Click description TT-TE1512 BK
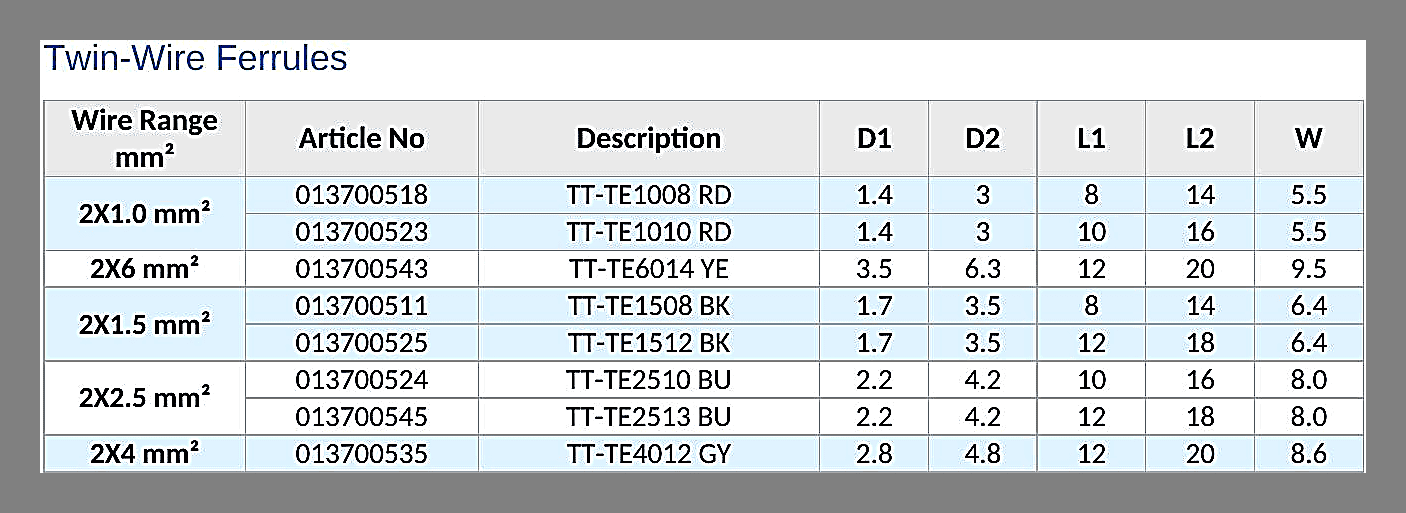 pyautogui.click(x=648, y=343)
